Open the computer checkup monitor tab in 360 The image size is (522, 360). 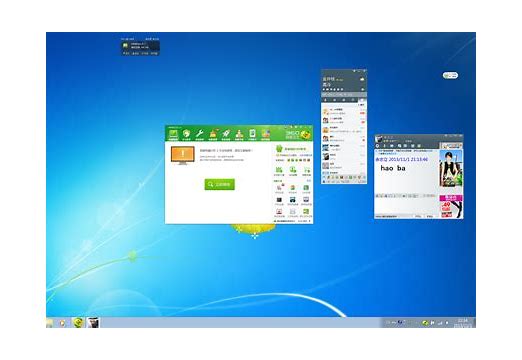tap(173, 134)
